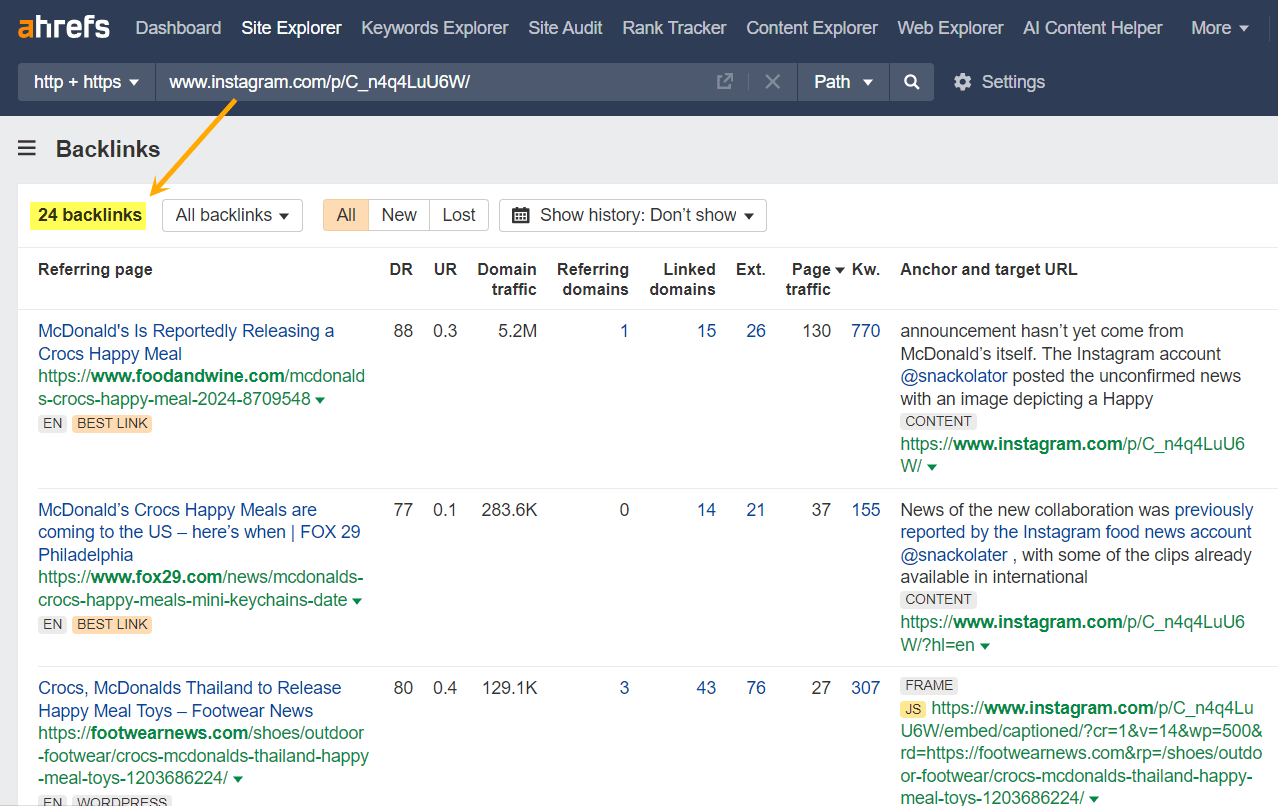Click the Page traffic sort caret
This screenshot has height=806, width=1278.
(x=838, y=268)
